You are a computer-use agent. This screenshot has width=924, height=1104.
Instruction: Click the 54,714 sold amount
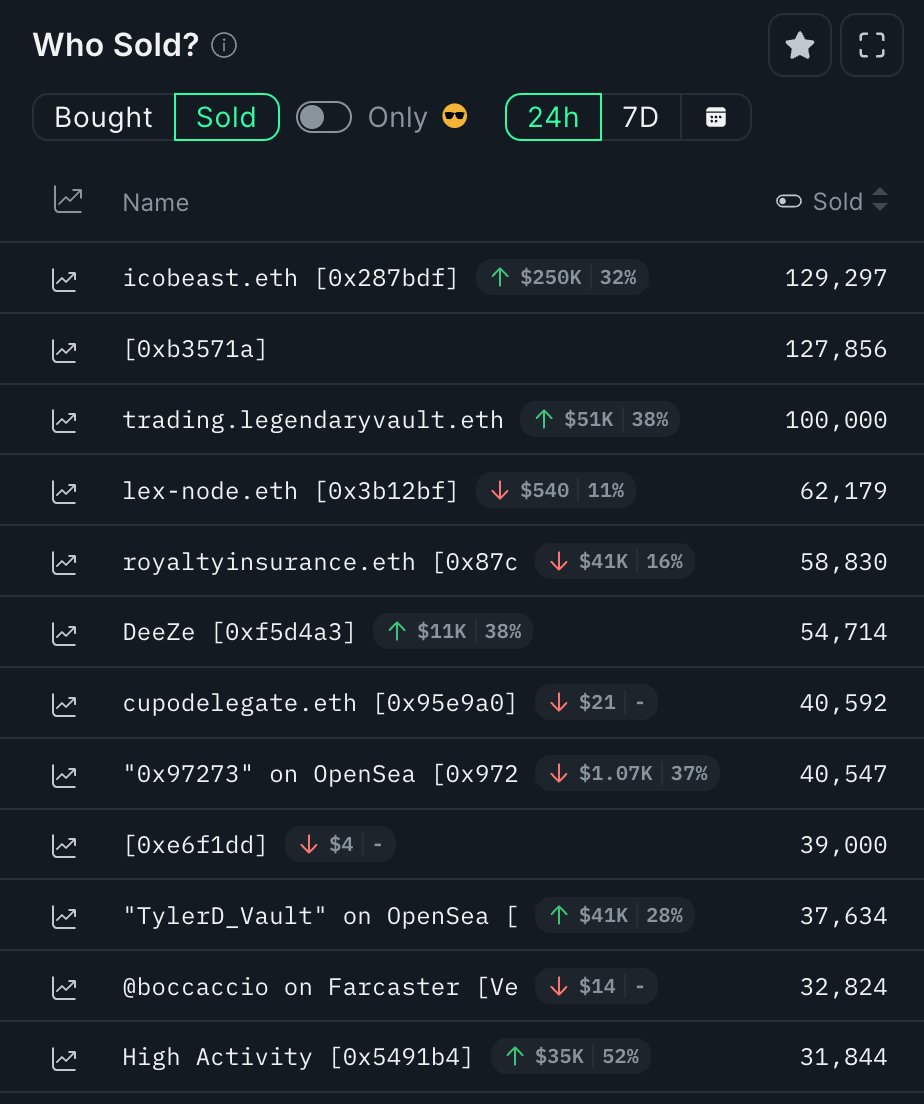(x=843, y=632)
